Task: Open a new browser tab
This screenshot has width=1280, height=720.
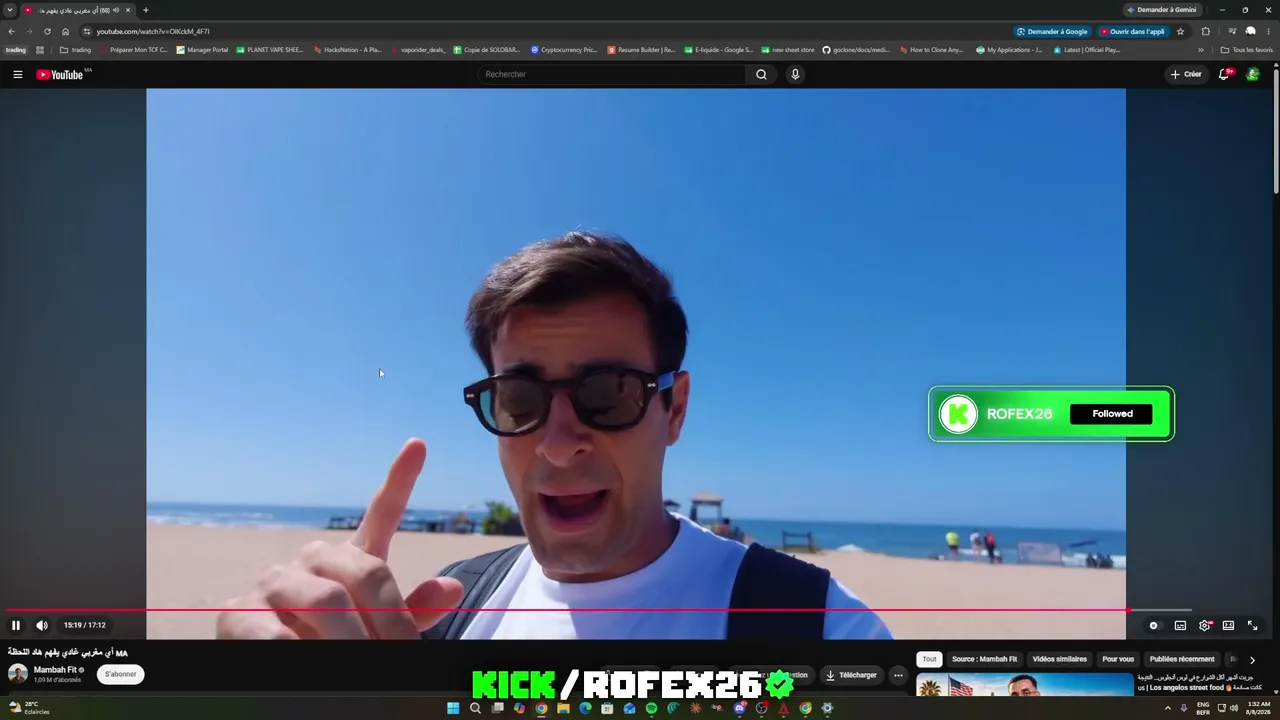Action: click(146, 10)
